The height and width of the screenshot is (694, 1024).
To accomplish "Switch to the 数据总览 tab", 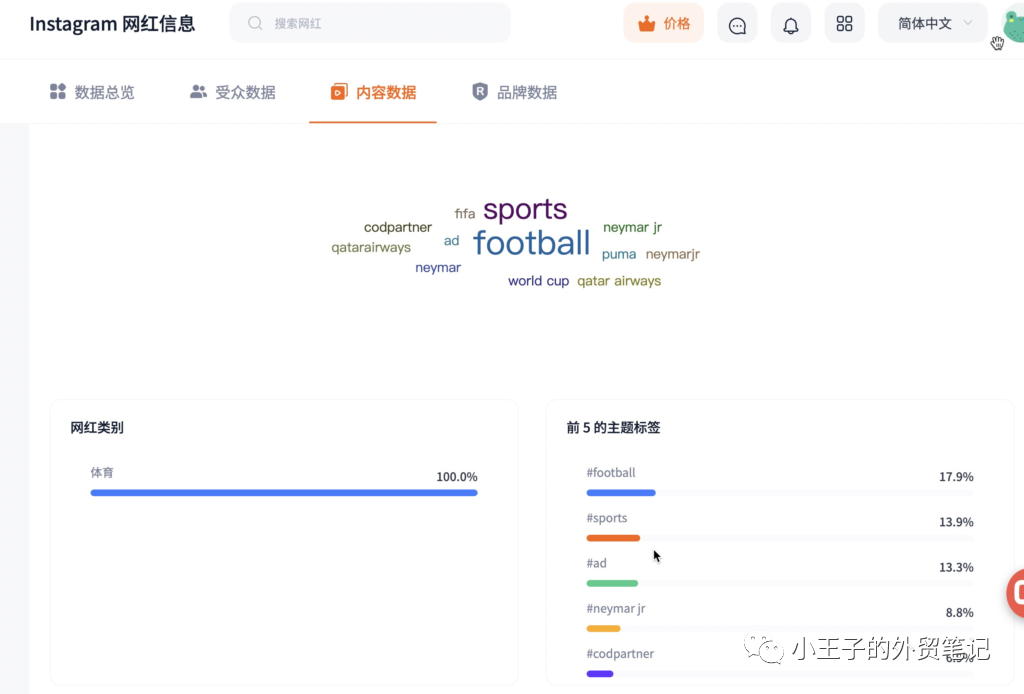I will (x=92, y=92).
